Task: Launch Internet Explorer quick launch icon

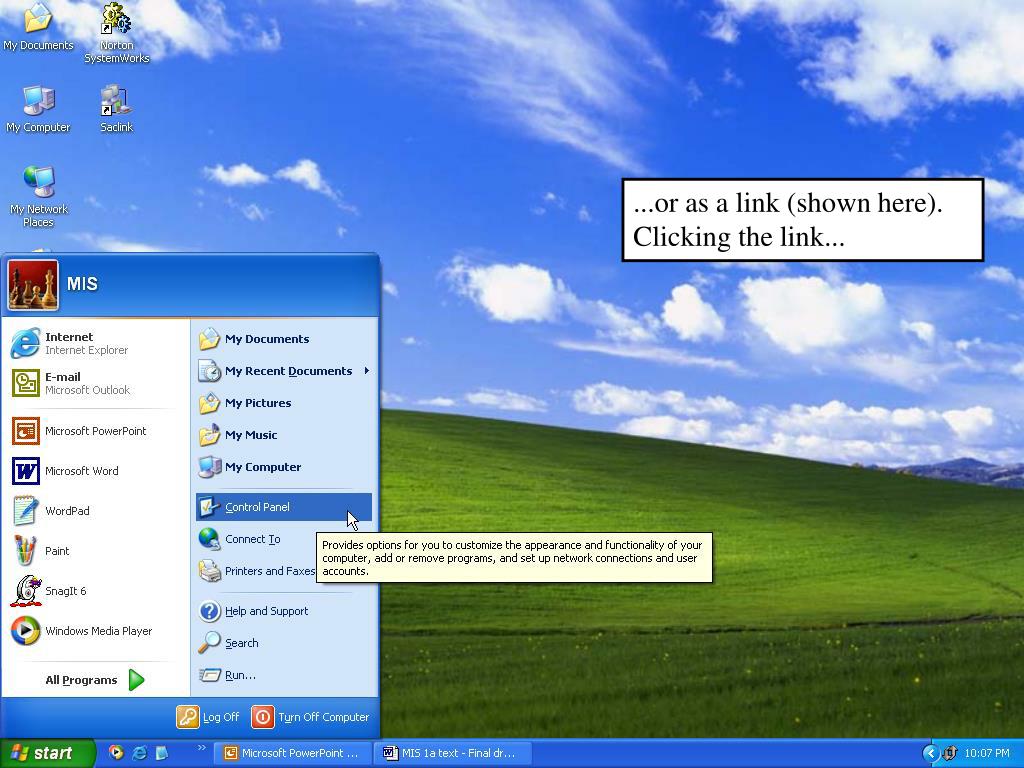Action: click(x=139, y=753)
